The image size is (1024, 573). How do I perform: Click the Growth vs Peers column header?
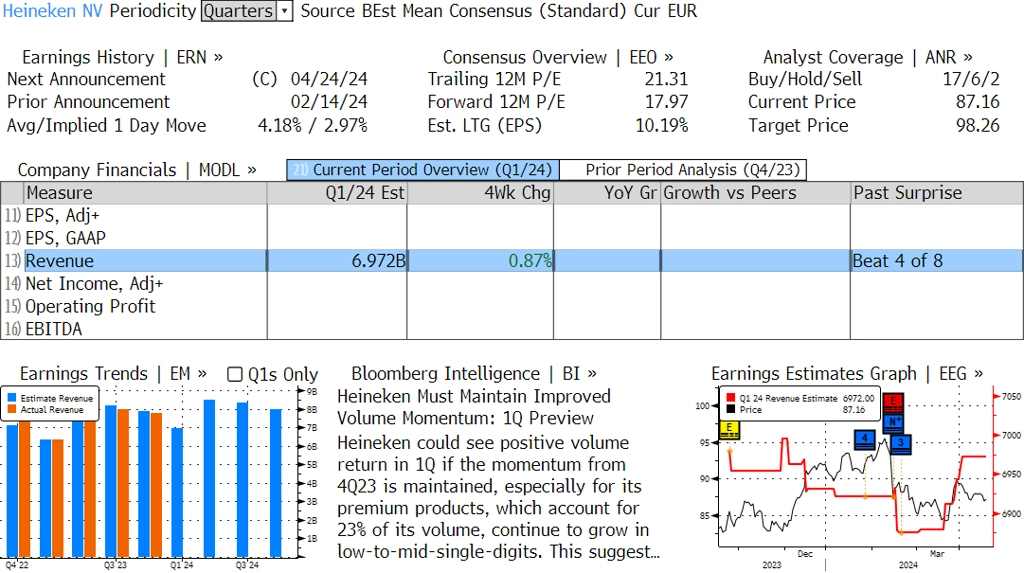(x=756, y=193)
